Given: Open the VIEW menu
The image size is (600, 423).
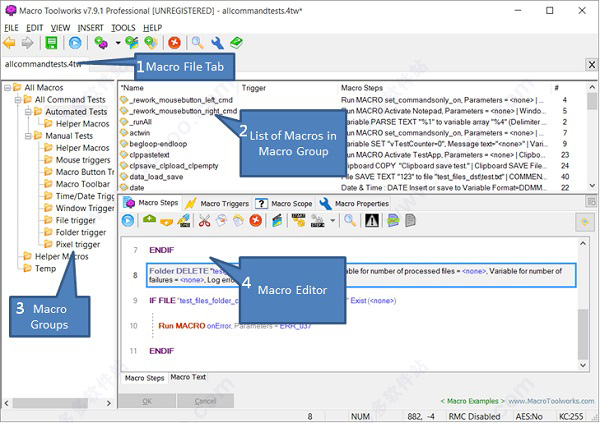Looking at the screenshot, I should [x=60, y=28].
